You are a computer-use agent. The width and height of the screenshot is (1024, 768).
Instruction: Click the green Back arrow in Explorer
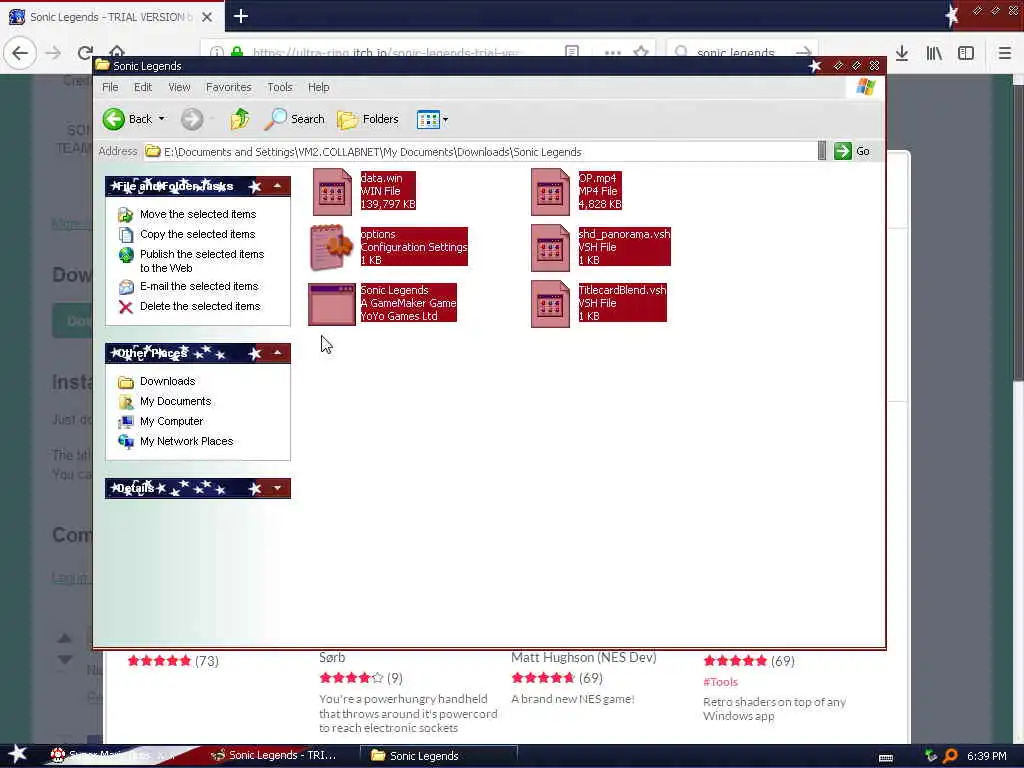(x=114, y=119)
